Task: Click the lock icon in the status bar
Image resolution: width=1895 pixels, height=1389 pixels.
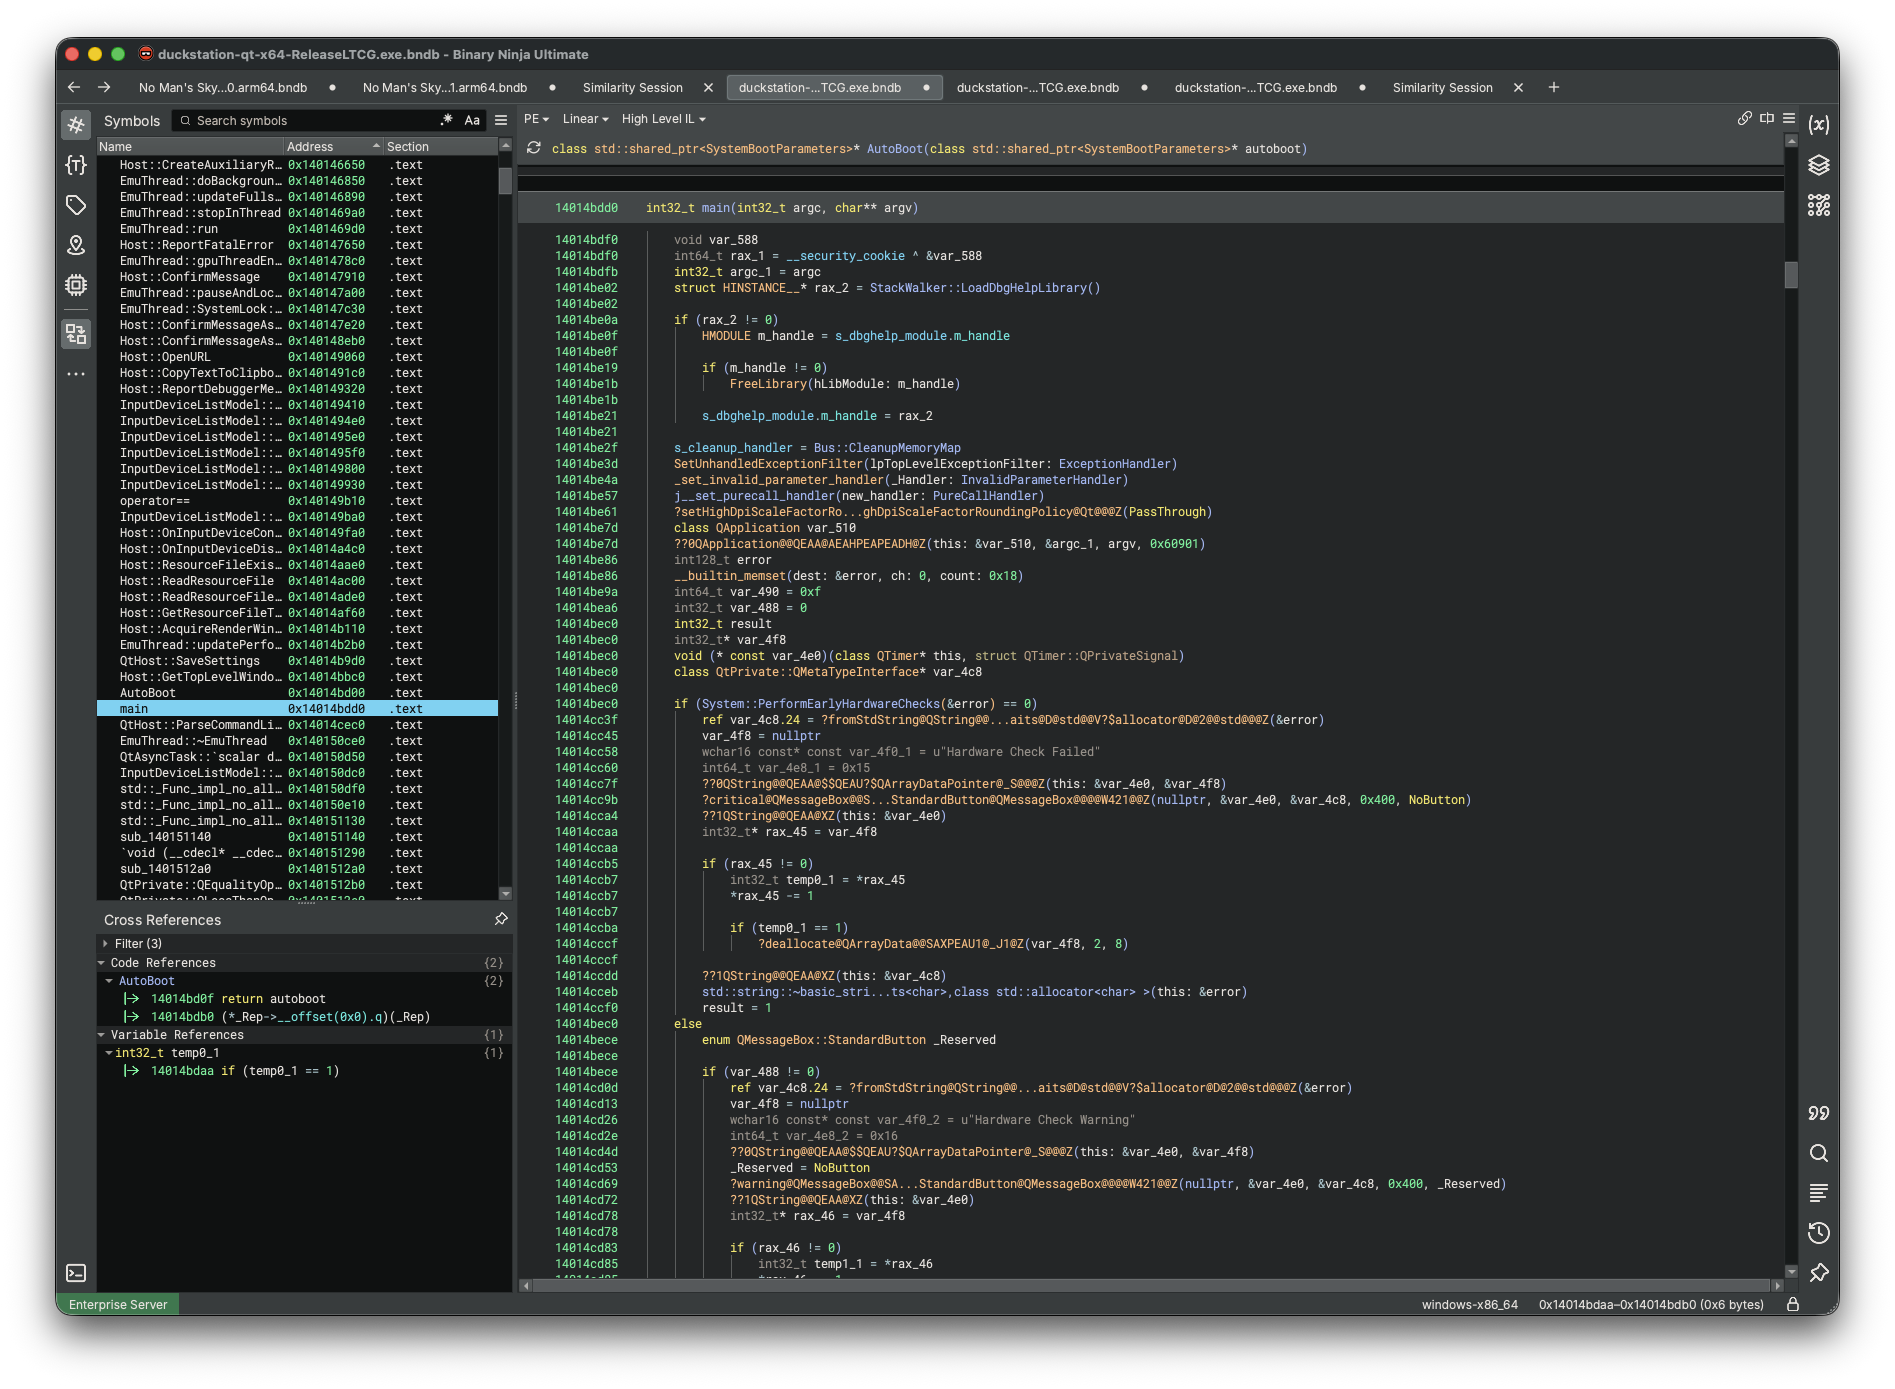Action: pos(1793,1304)
